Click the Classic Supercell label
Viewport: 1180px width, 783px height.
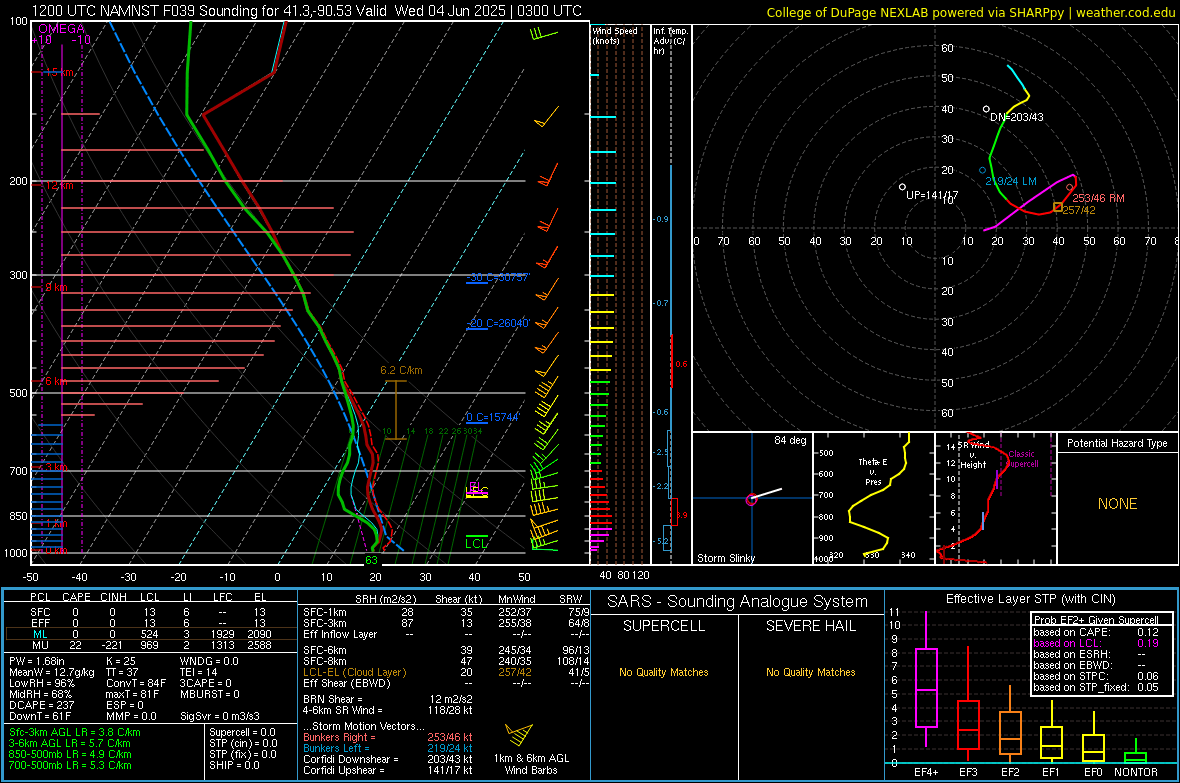point(1022,459)
